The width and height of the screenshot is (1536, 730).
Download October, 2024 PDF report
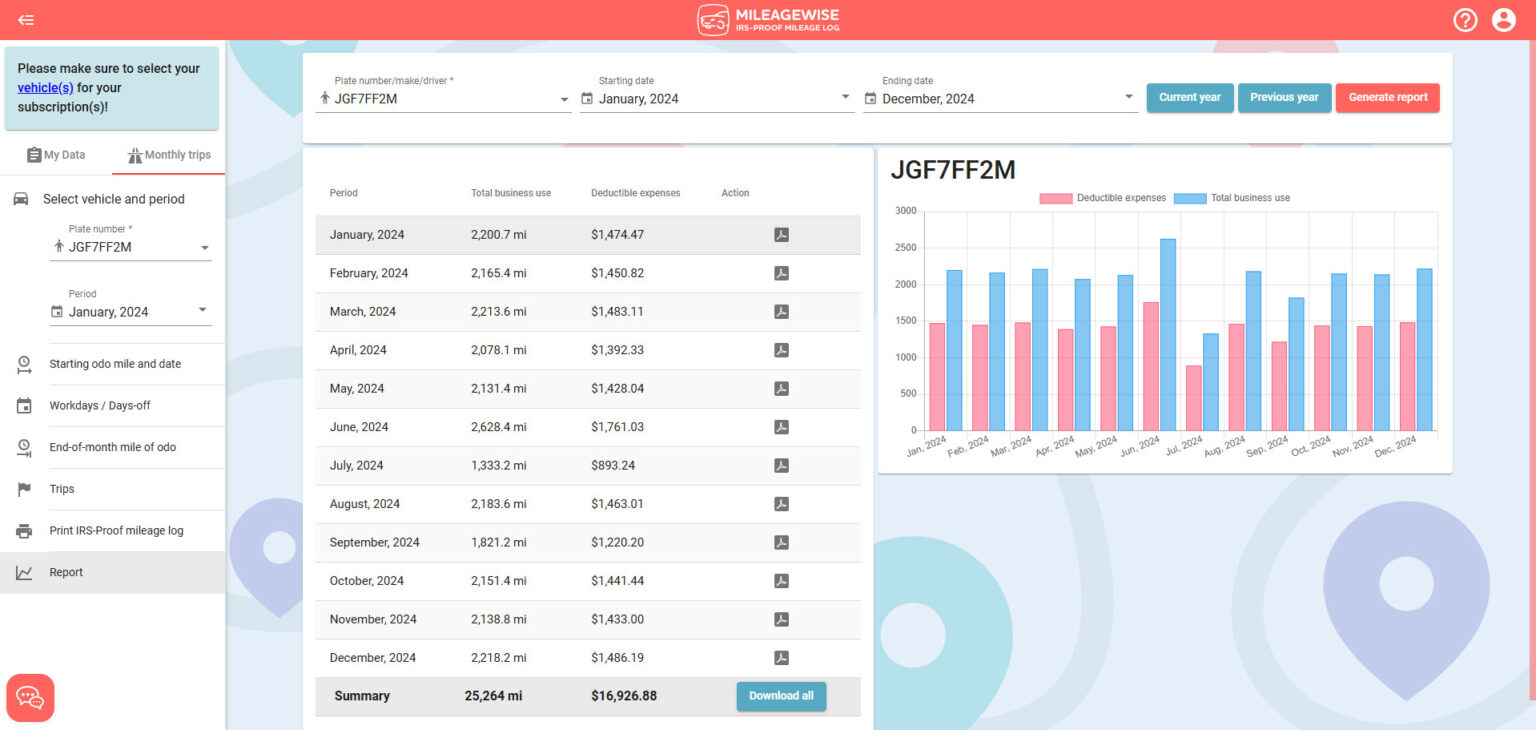pos(781,581)
